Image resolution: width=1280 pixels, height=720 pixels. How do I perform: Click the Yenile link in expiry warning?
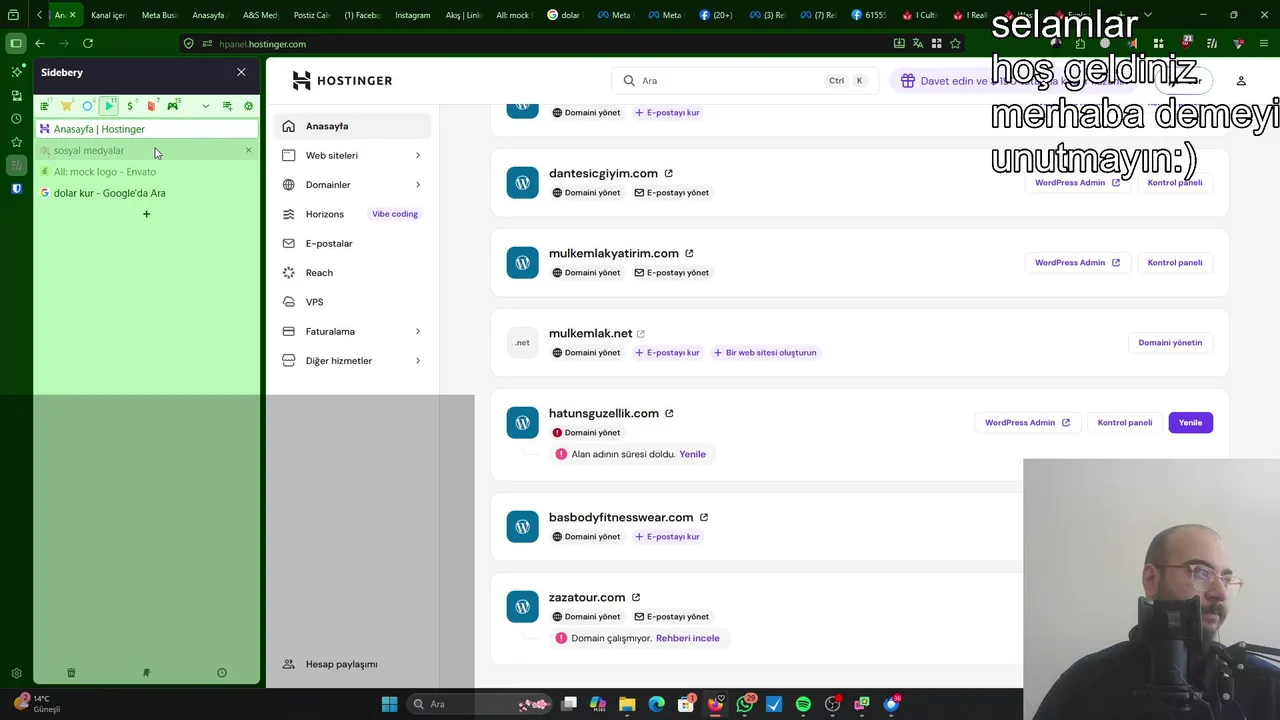coord(692,454)
